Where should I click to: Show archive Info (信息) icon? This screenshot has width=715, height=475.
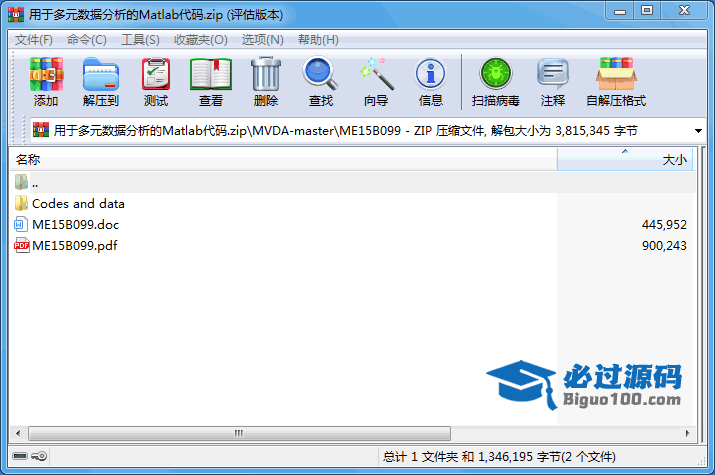pyautogui.click(x=430, y=73)
